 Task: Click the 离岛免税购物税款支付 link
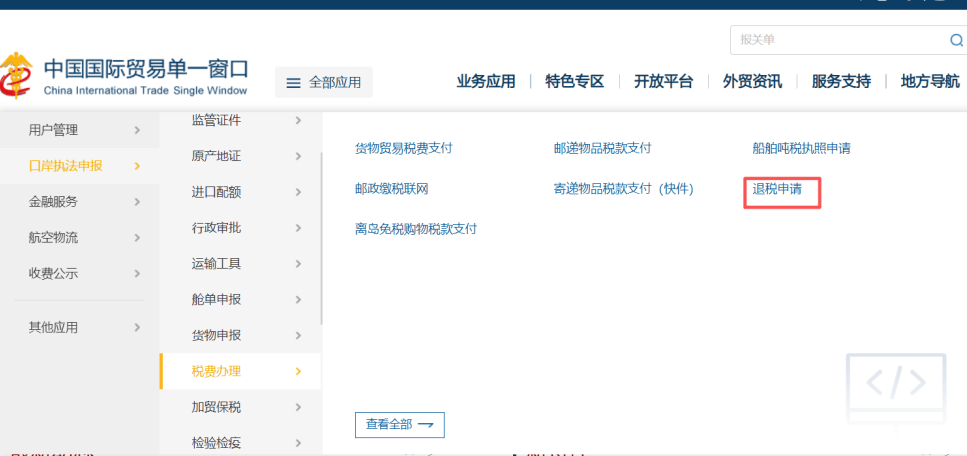(x=416, y=229)
